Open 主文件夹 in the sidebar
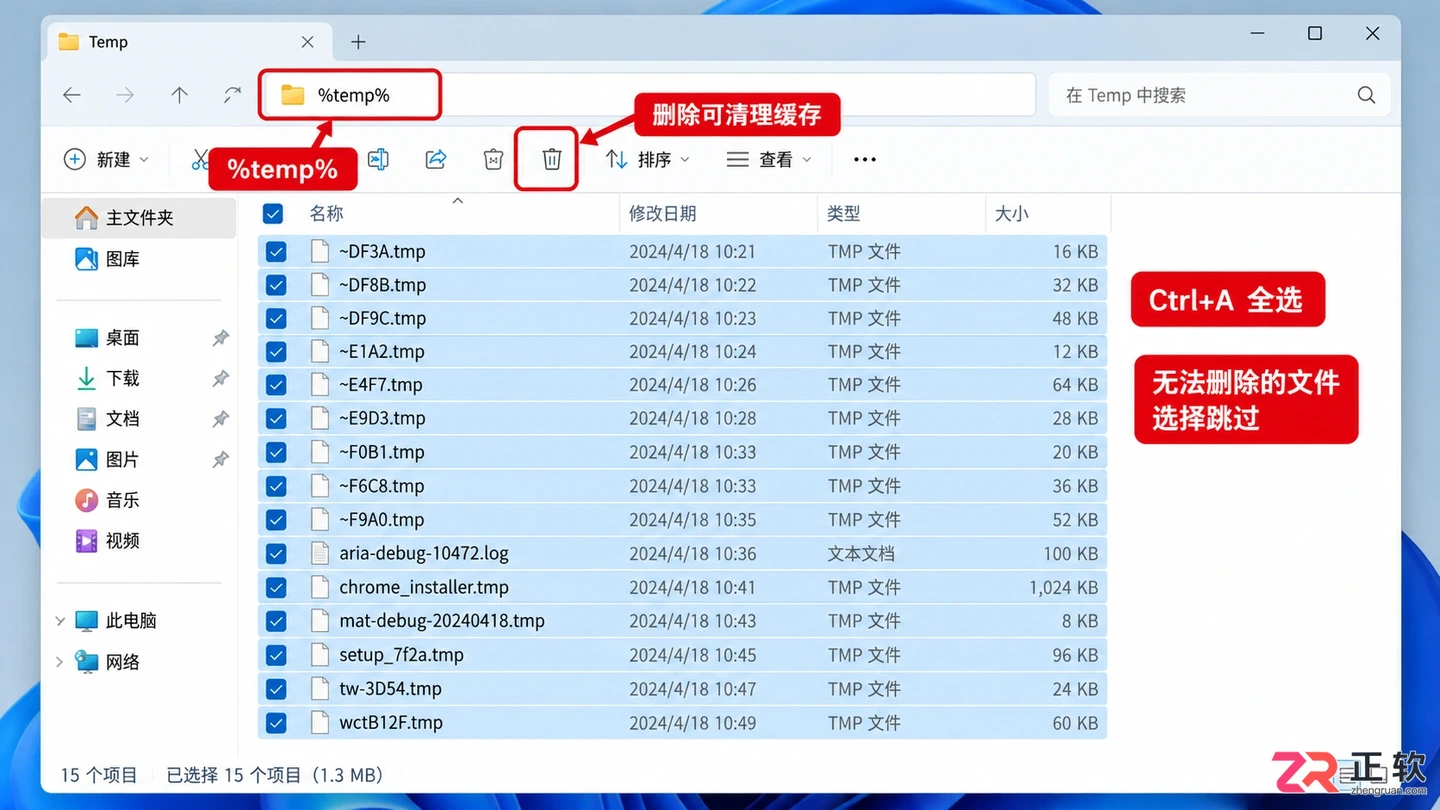 (140, 217)
